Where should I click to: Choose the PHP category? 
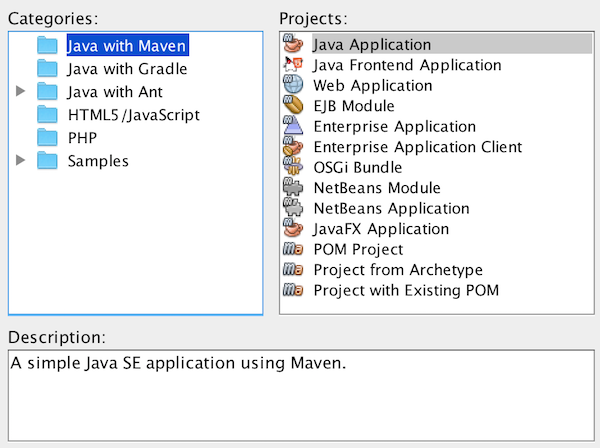pyautogui.click(x=82, y=138)
